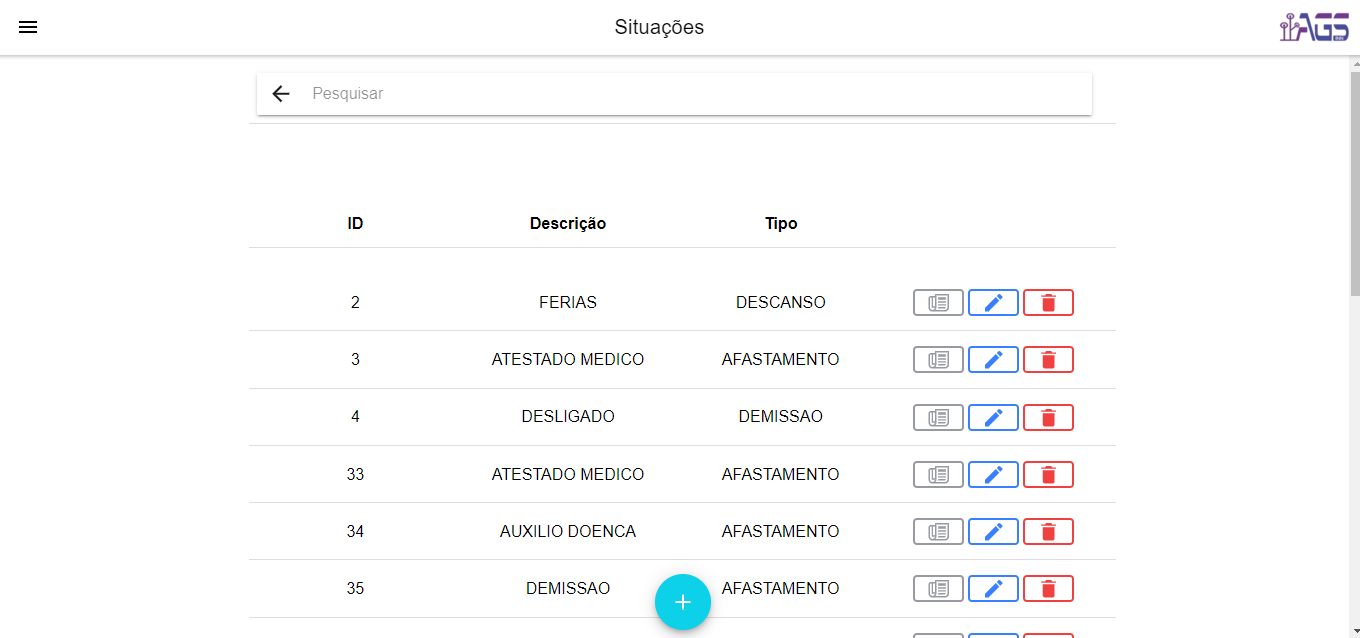View details of DESLIGADO row
The height and width of the screenshot is (638, 1360).
pyautogui.click(x=938, y=417)
